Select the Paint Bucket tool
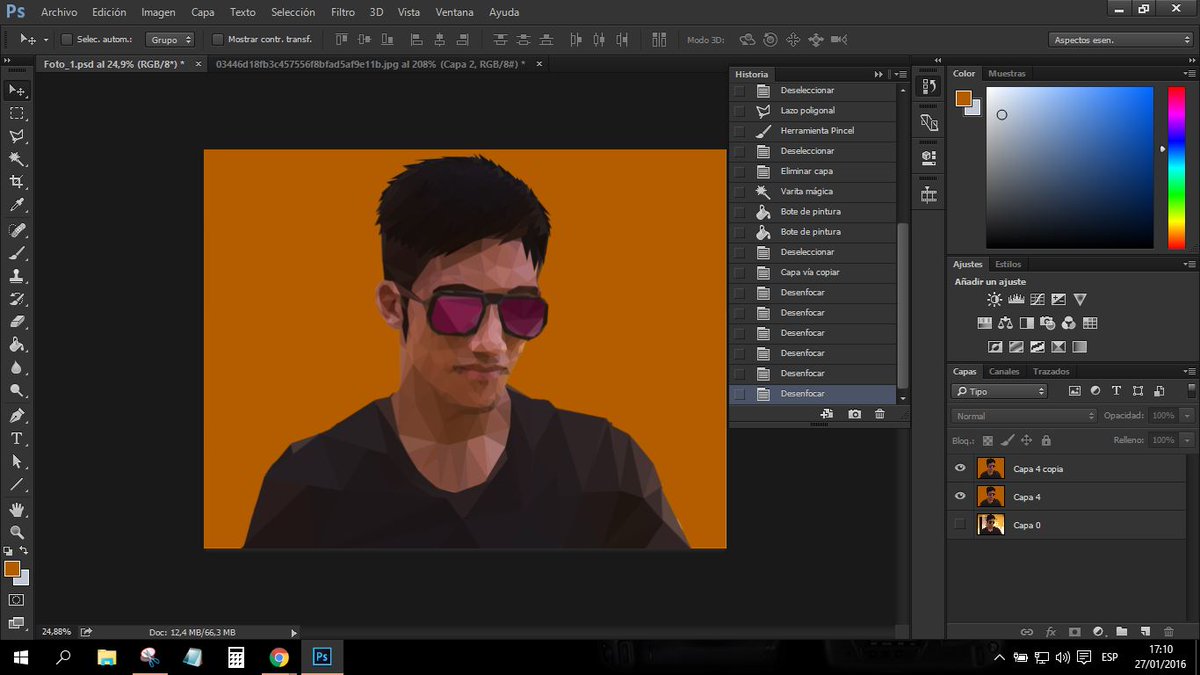Screen dimensions: 1200x675 coord(14,345)
